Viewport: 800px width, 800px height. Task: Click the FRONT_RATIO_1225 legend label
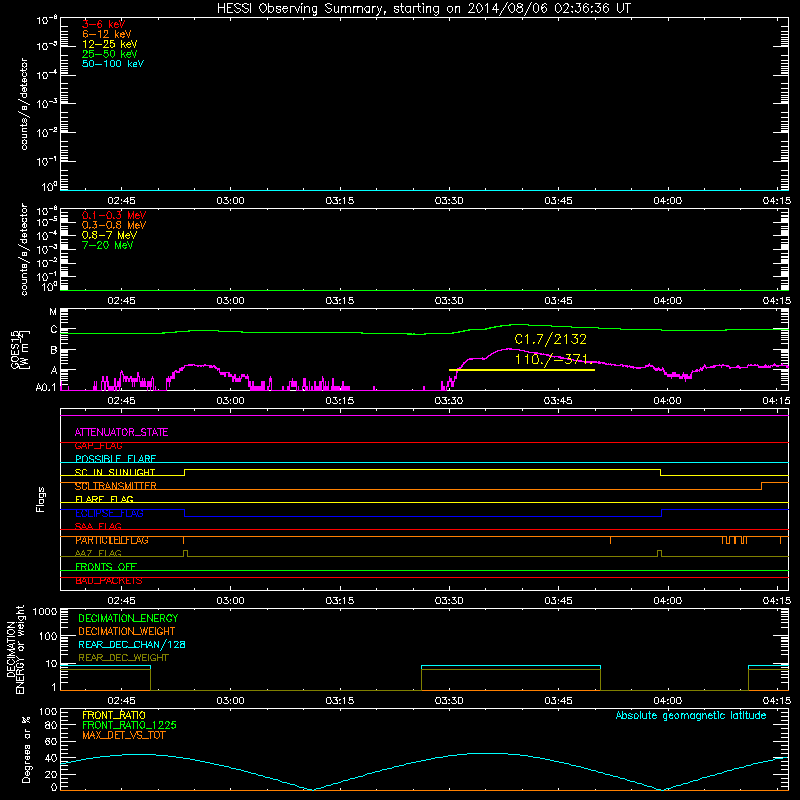[x=129, y=725]
